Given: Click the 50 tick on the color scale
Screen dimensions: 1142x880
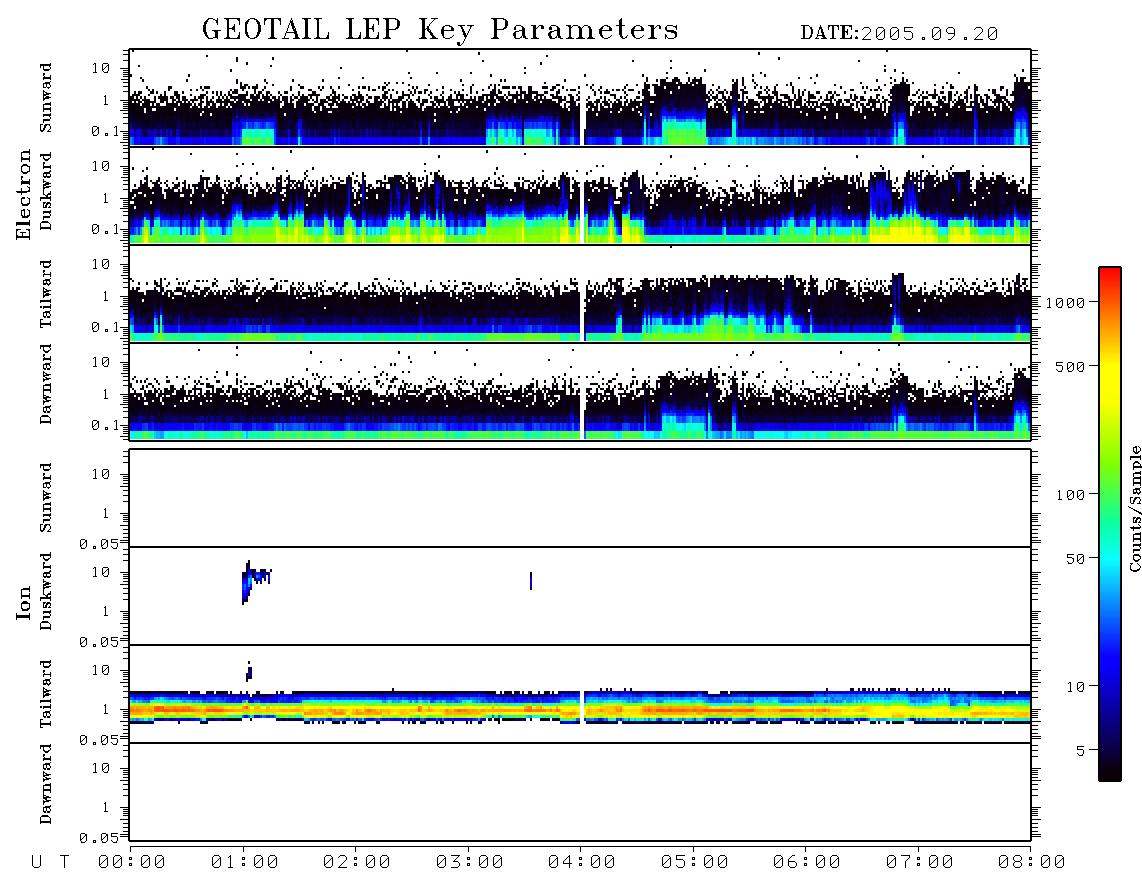Looking at the screenshot, I should tap(1075, 559).
